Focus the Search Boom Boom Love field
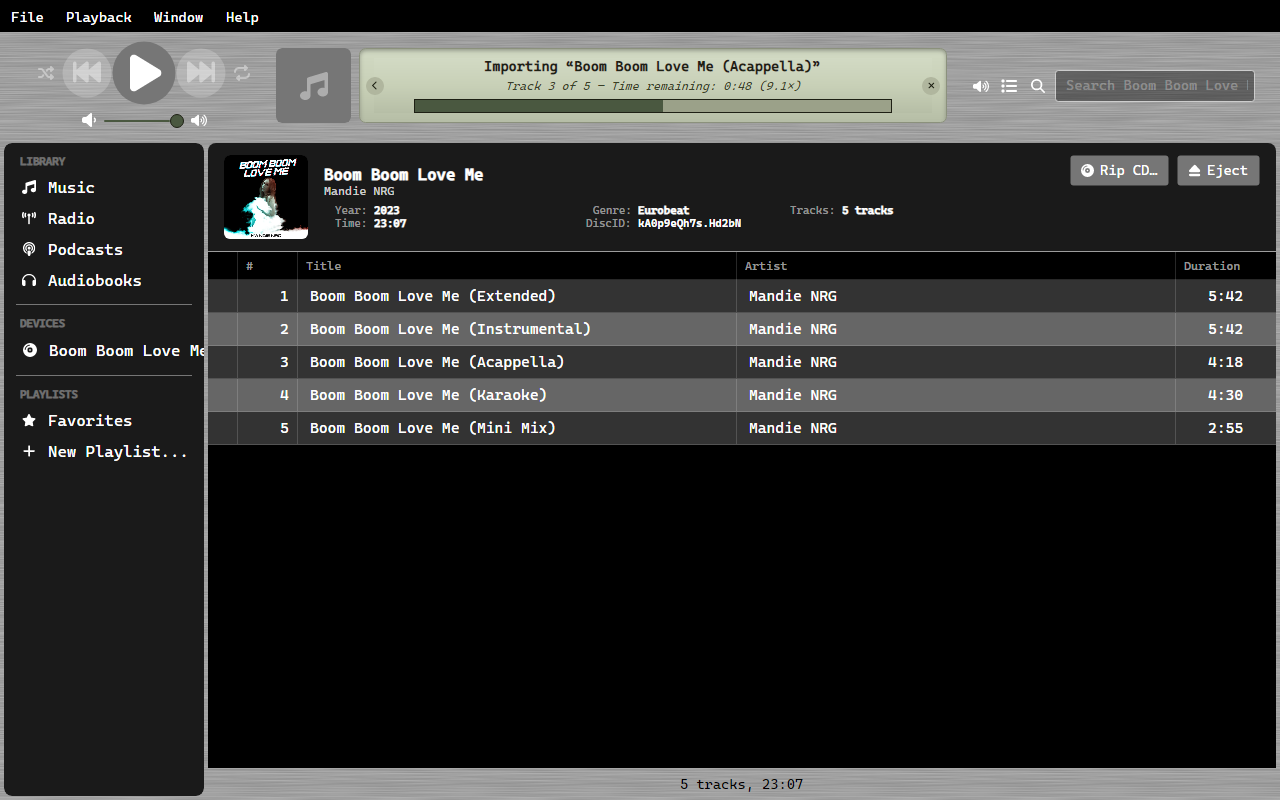This screenshot has height=800, width=1280. coord(1155,86)
